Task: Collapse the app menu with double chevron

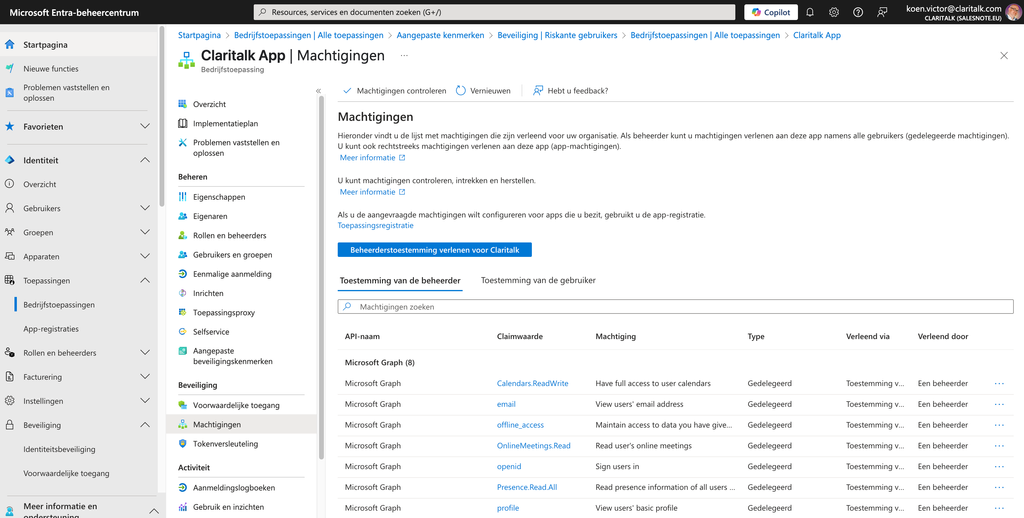Action: pos(318,91)
